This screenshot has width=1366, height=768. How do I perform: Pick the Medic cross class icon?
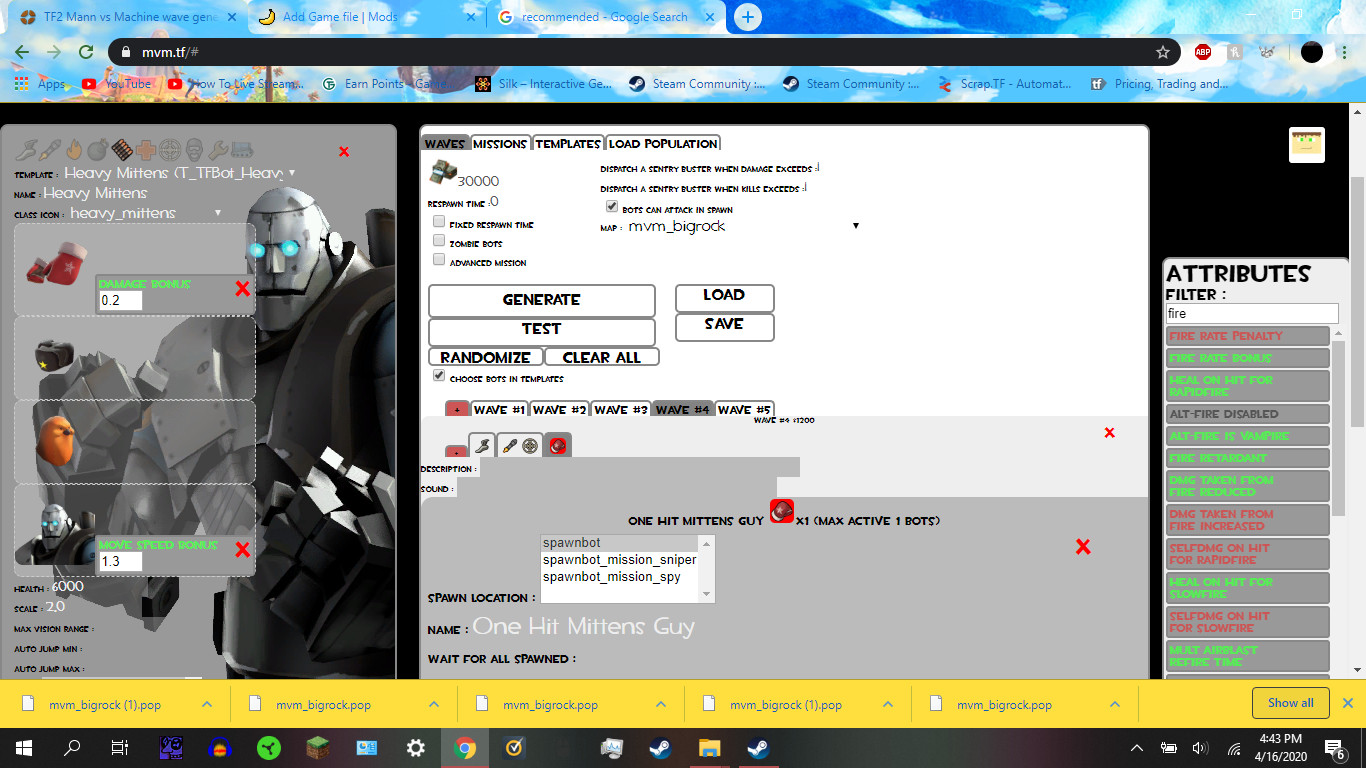coord(146,150)
